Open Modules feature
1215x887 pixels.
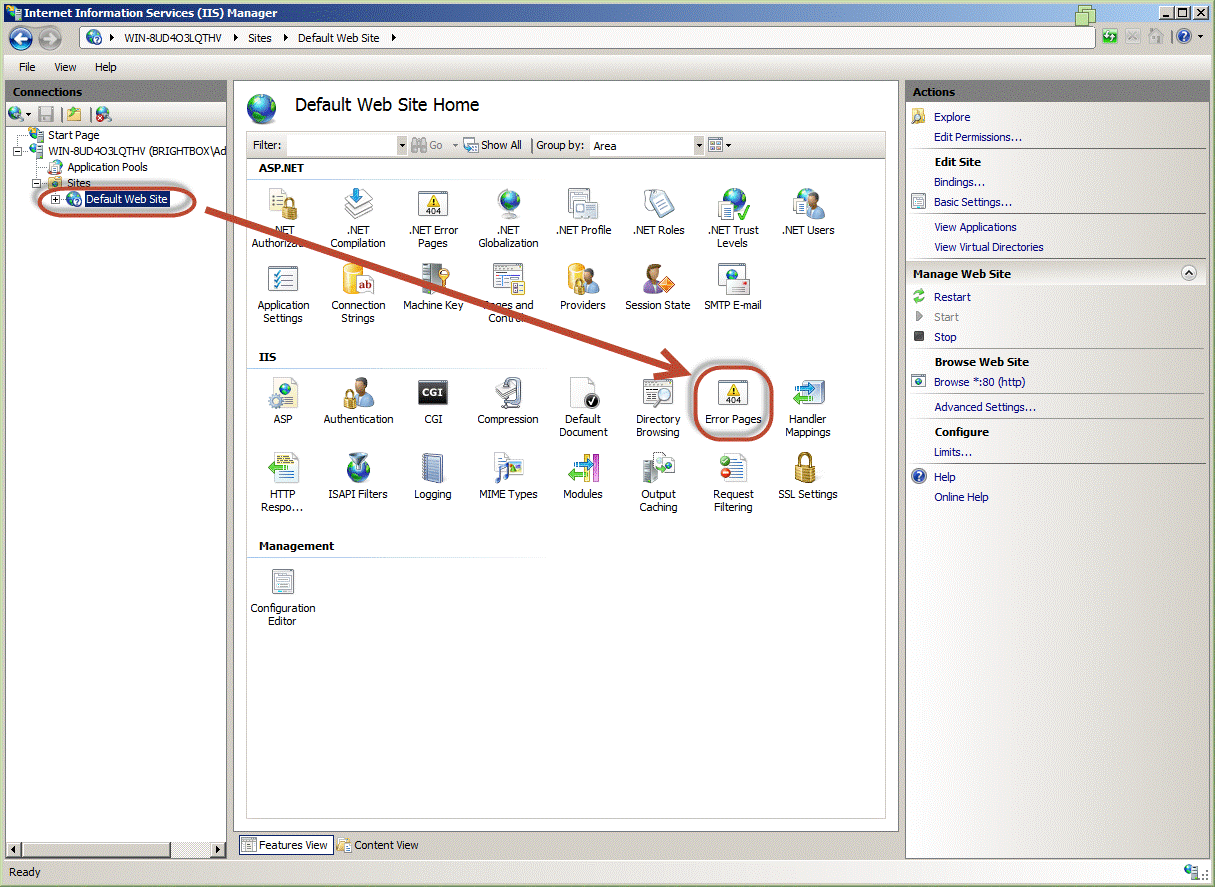[x=583, y=476]
